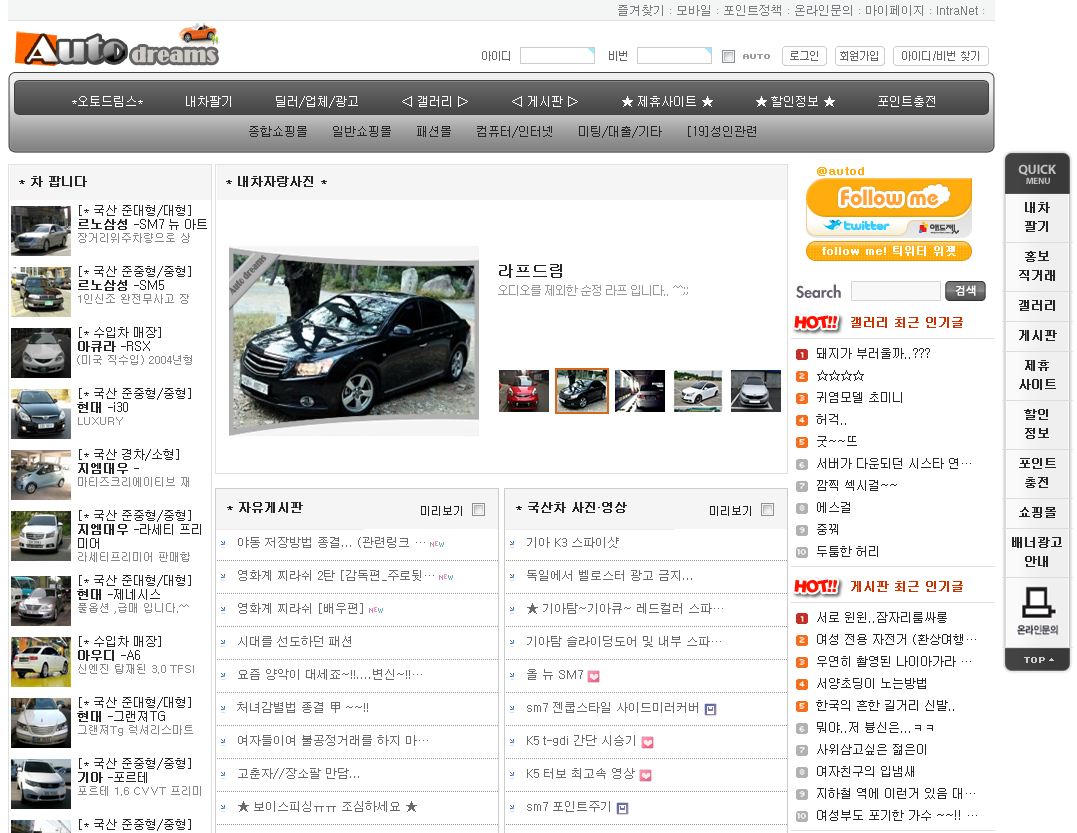Expand the 게시판 navigation menu
The width and height of the screenshot is (1077, 833).
[544, 101]
